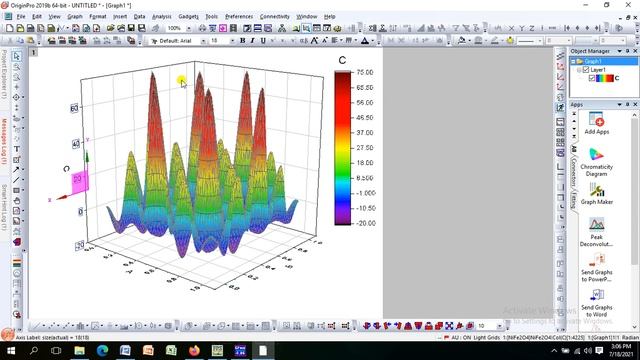Click the fill color bucket icon
The image size is (640, 360).
click(x=462, y=40)
